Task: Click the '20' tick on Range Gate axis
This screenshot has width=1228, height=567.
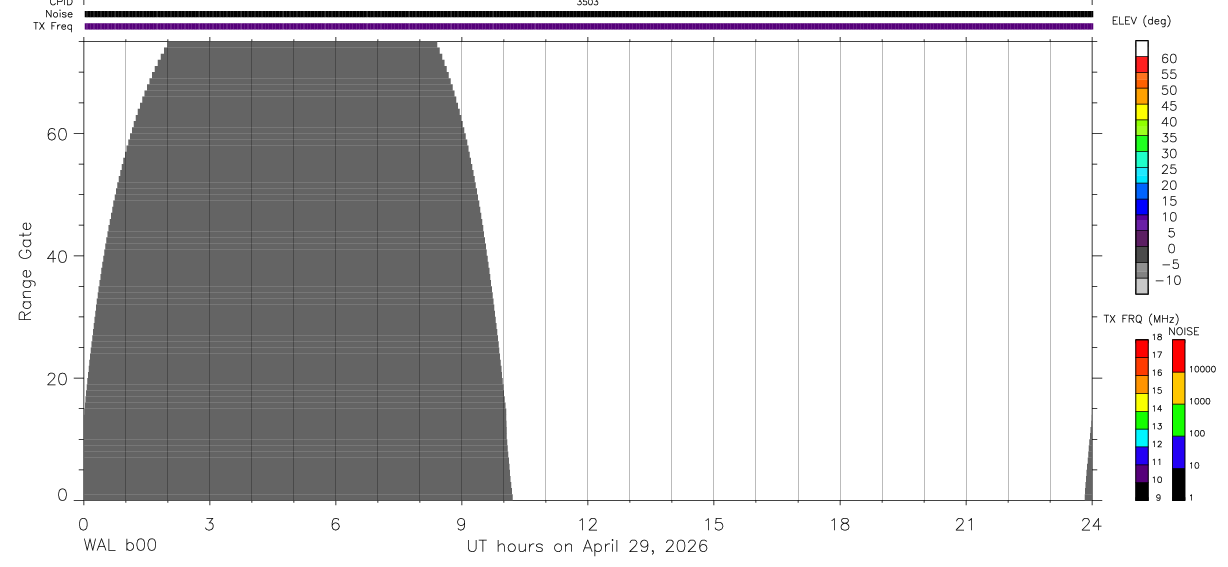Action: click(56, 379)
